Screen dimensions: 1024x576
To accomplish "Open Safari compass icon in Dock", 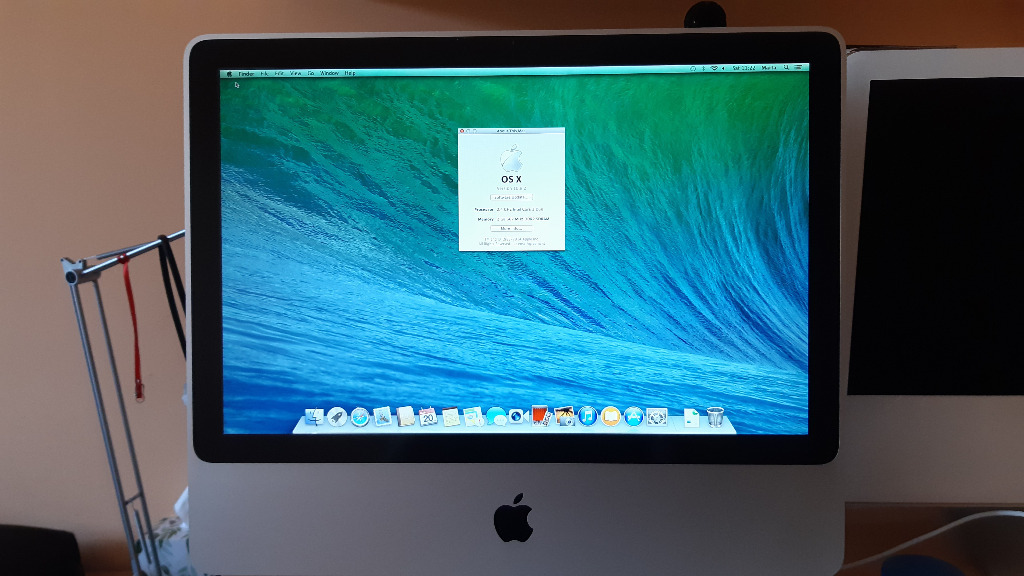I will [x=360, y=416].
